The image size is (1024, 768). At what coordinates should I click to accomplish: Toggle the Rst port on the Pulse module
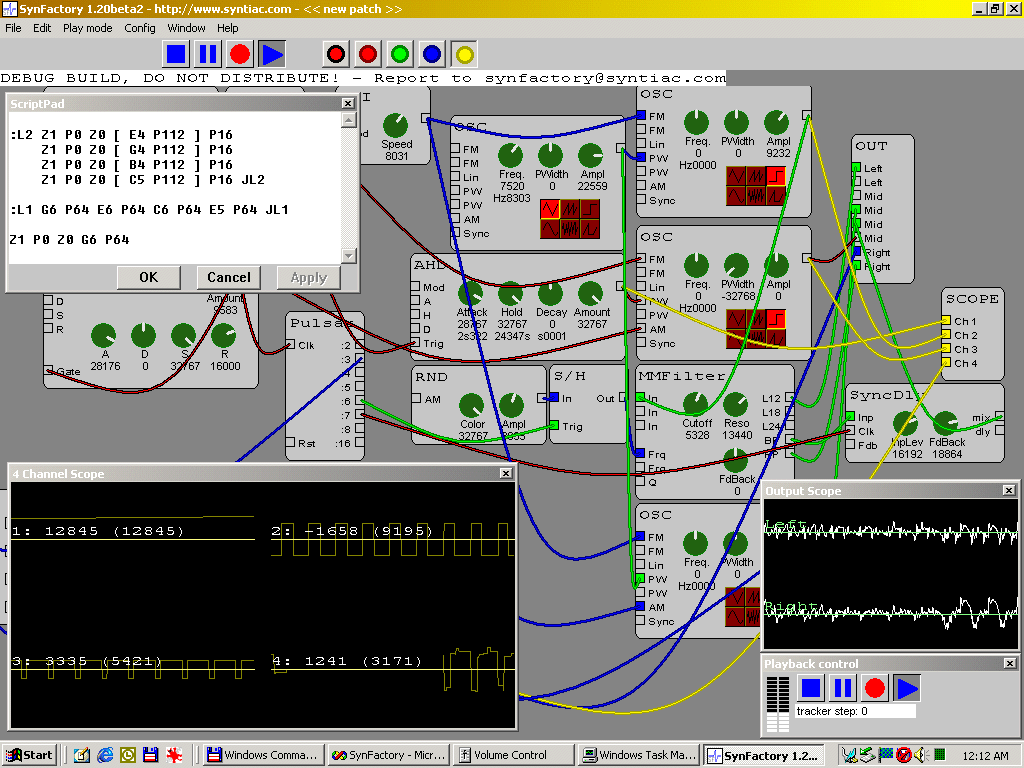[x=291, y=443]
